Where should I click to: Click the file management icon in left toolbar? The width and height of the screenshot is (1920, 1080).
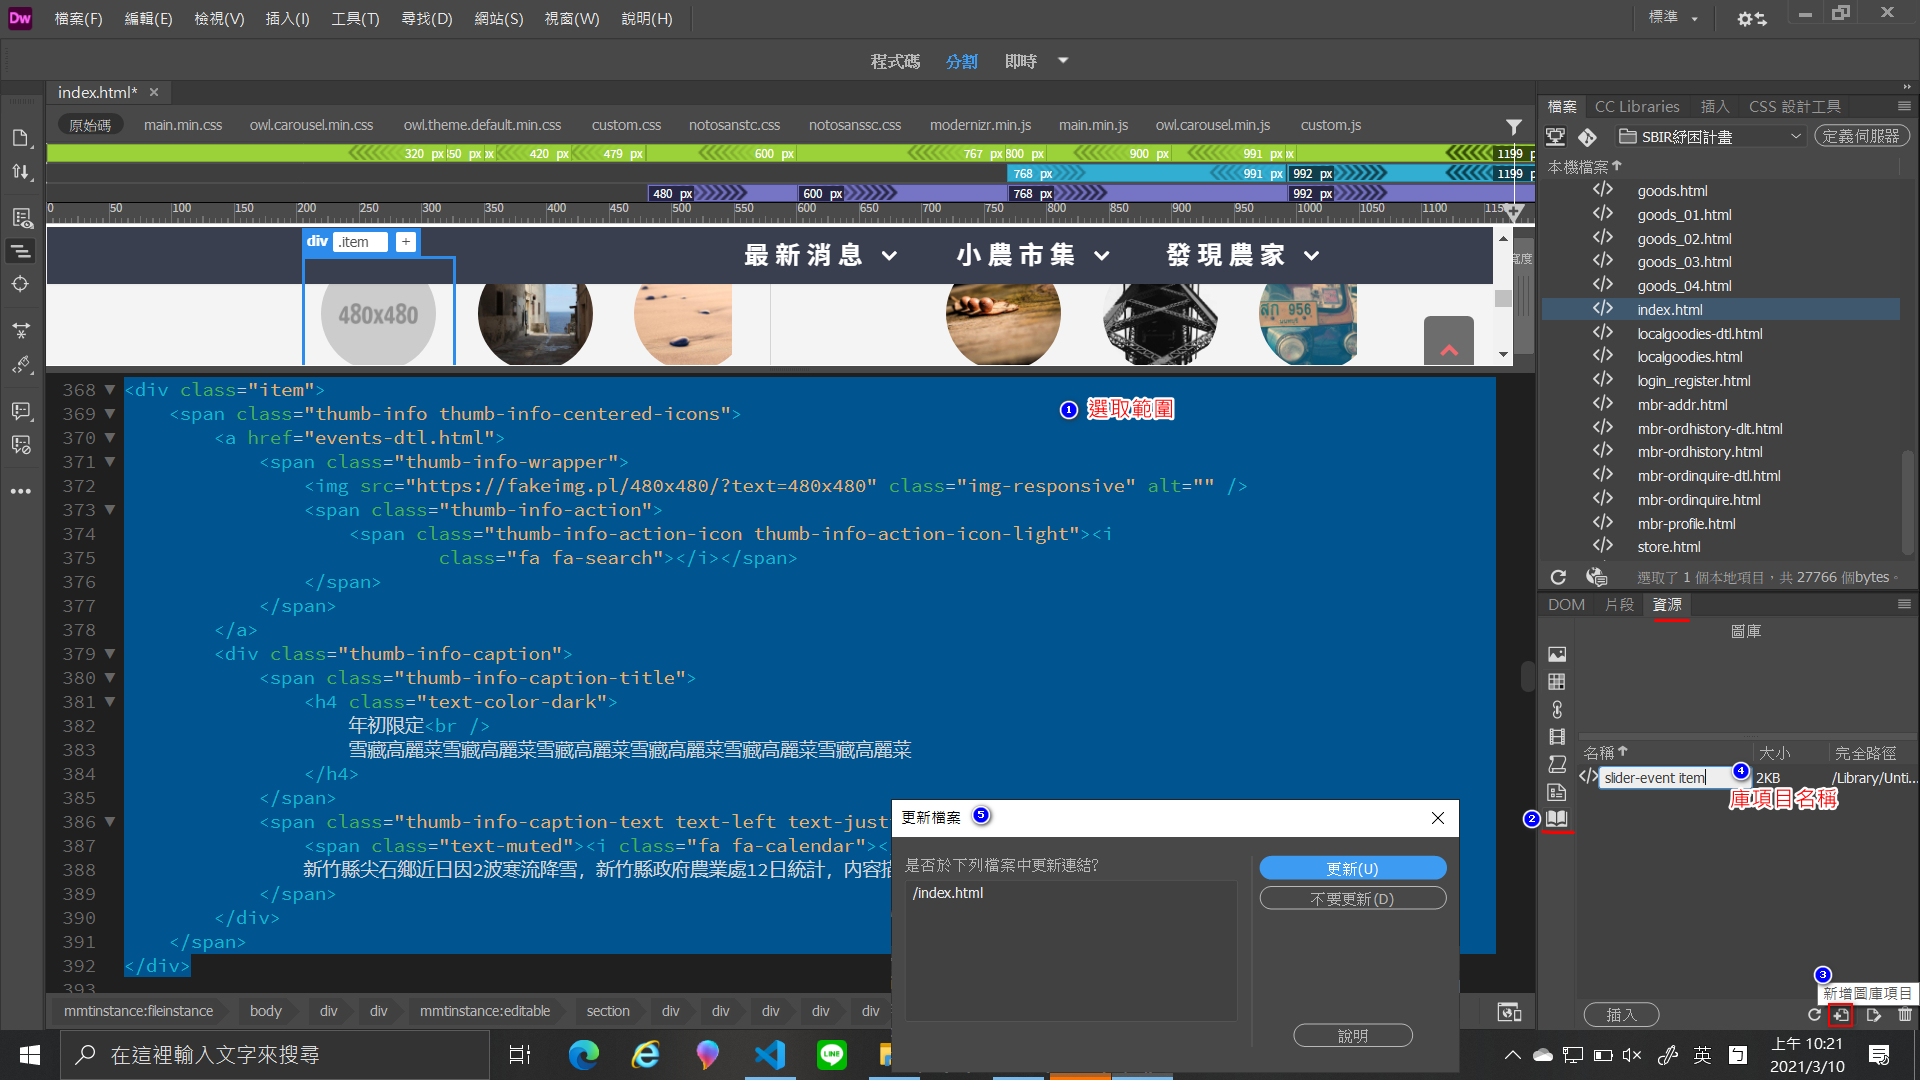(21, 172)
